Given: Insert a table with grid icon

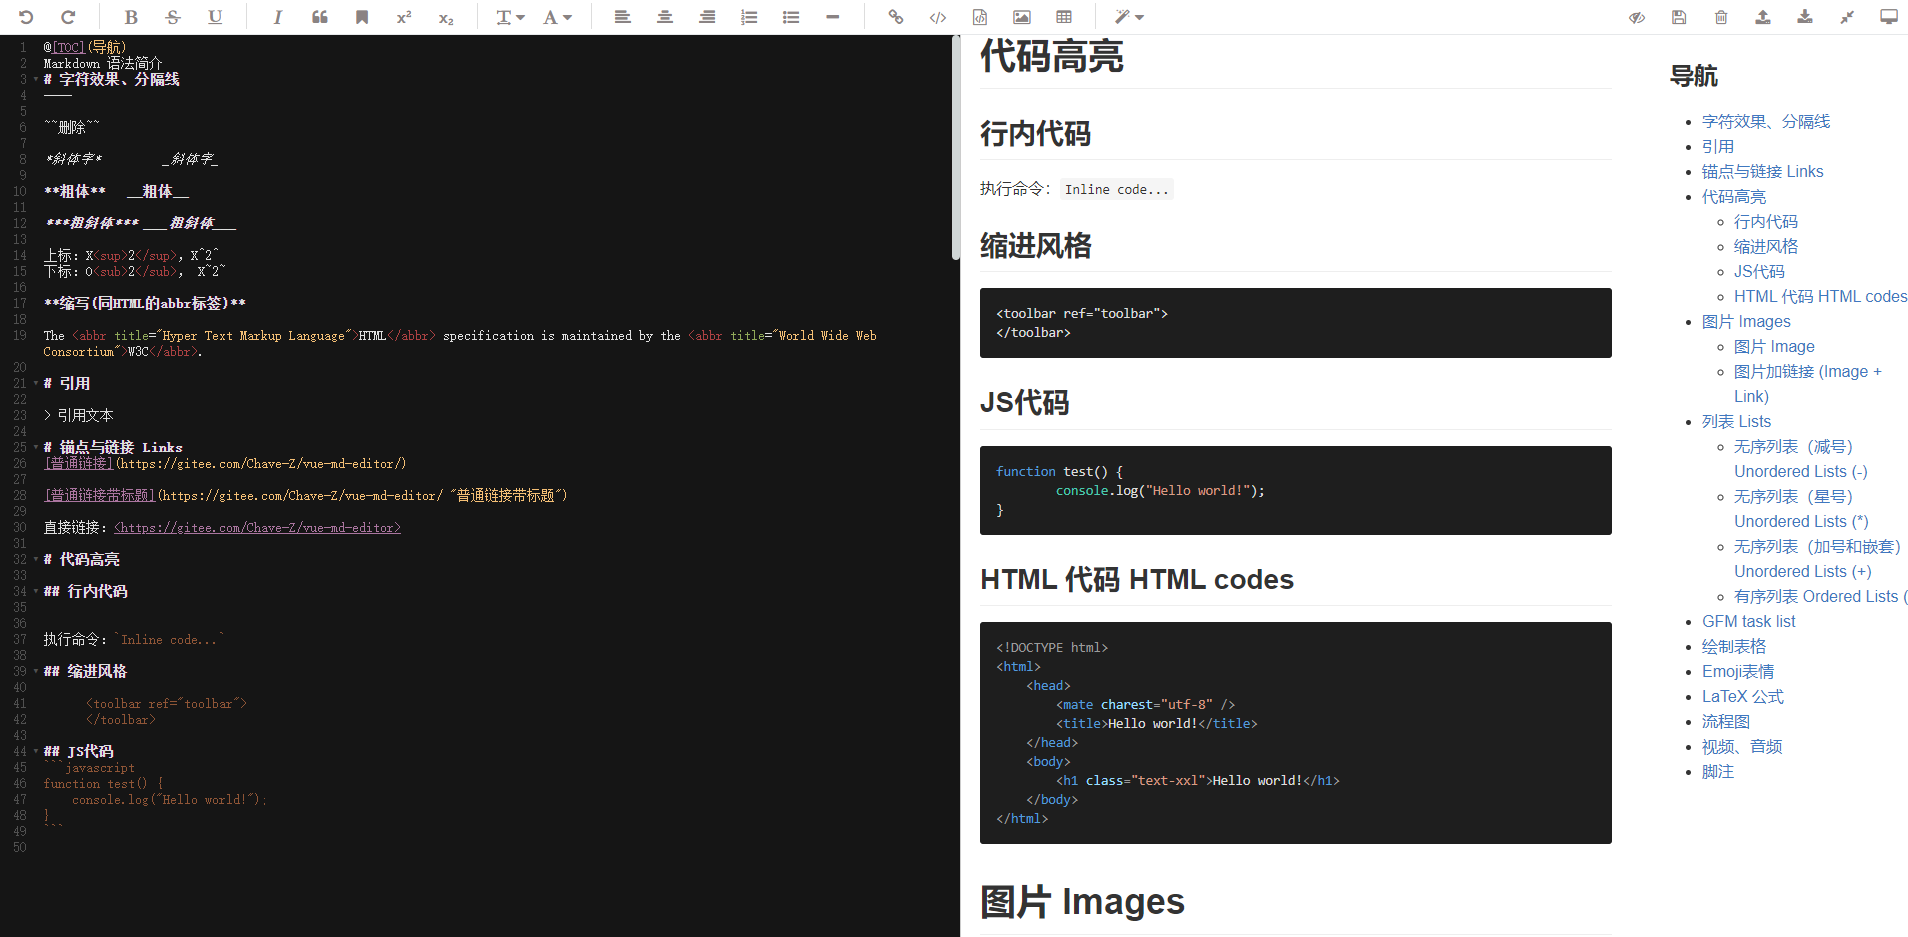Looking at the screenshot, I should tap(1064, 17).
